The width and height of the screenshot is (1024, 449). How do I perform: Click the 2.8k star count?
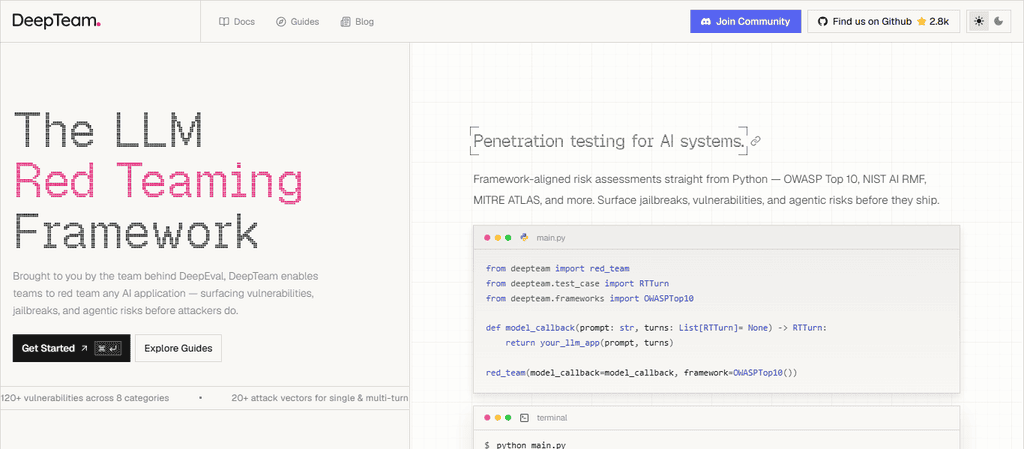(938, 22)
